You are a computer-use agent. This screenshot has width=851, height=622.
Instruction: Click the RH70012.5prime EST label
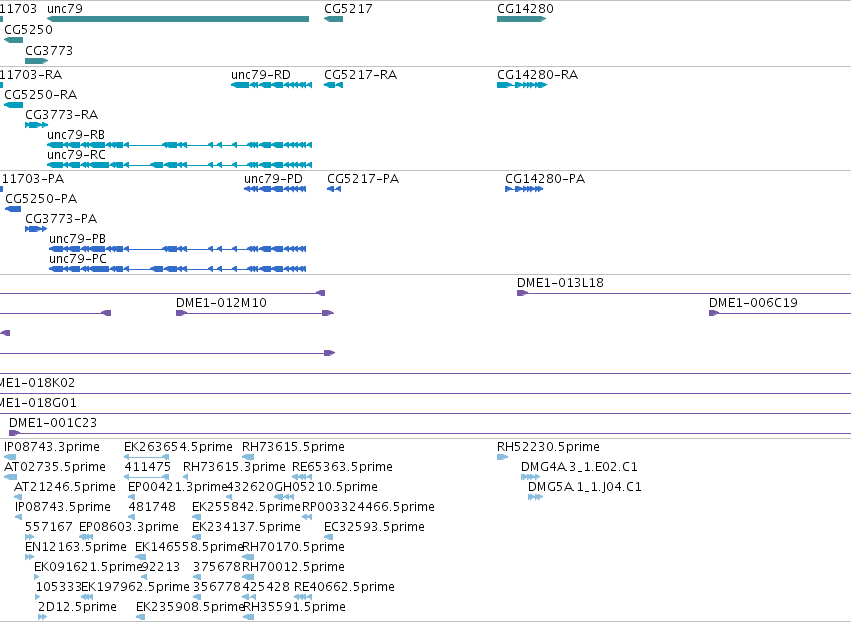coord(293,567)
